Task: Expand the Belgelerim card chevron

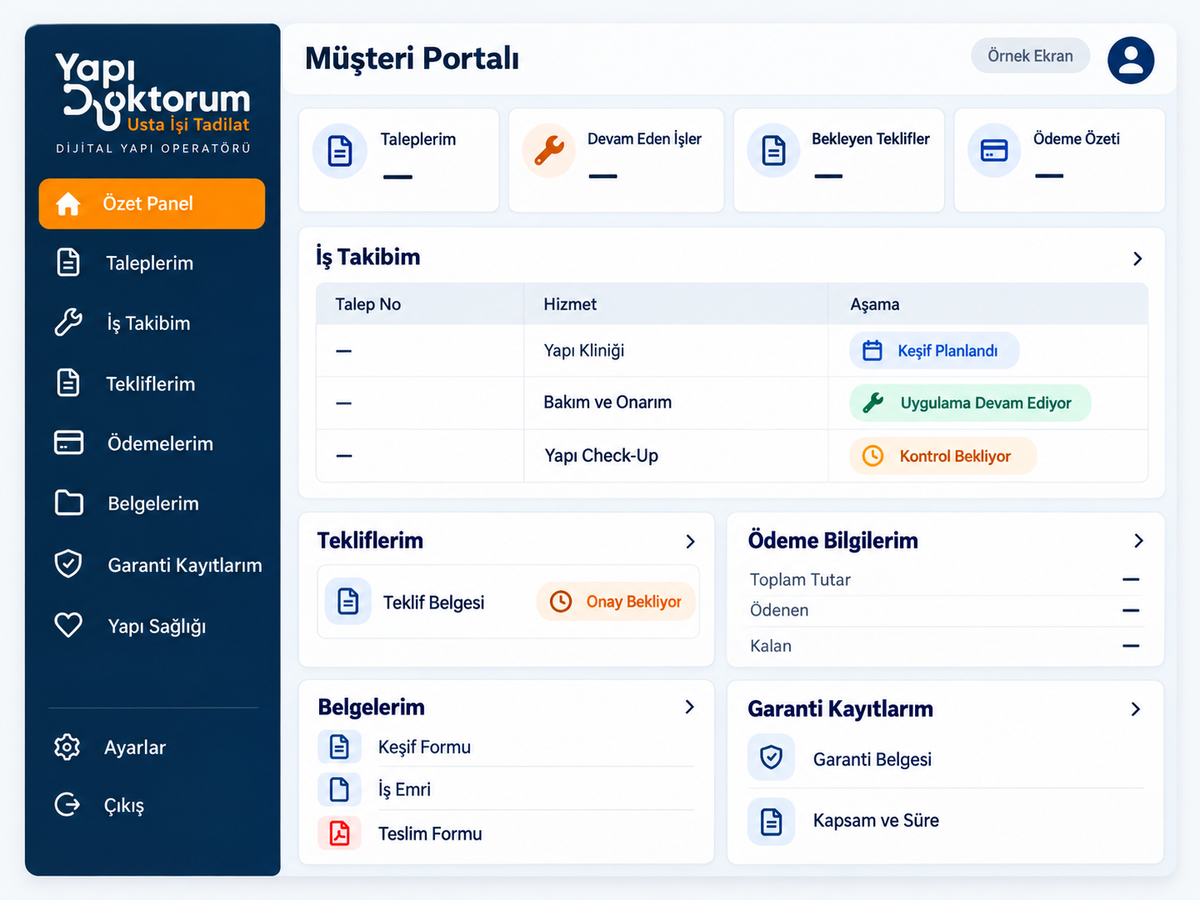Action: [689, 707]
